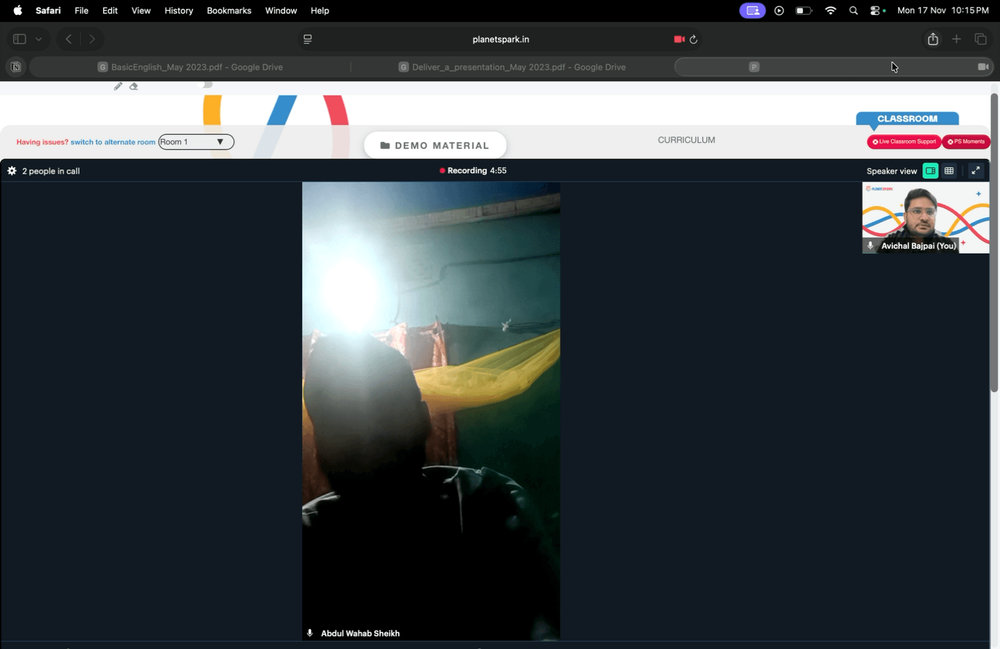
Task: Click the page vertical scrollbar
Action: (x=994, y=242)
